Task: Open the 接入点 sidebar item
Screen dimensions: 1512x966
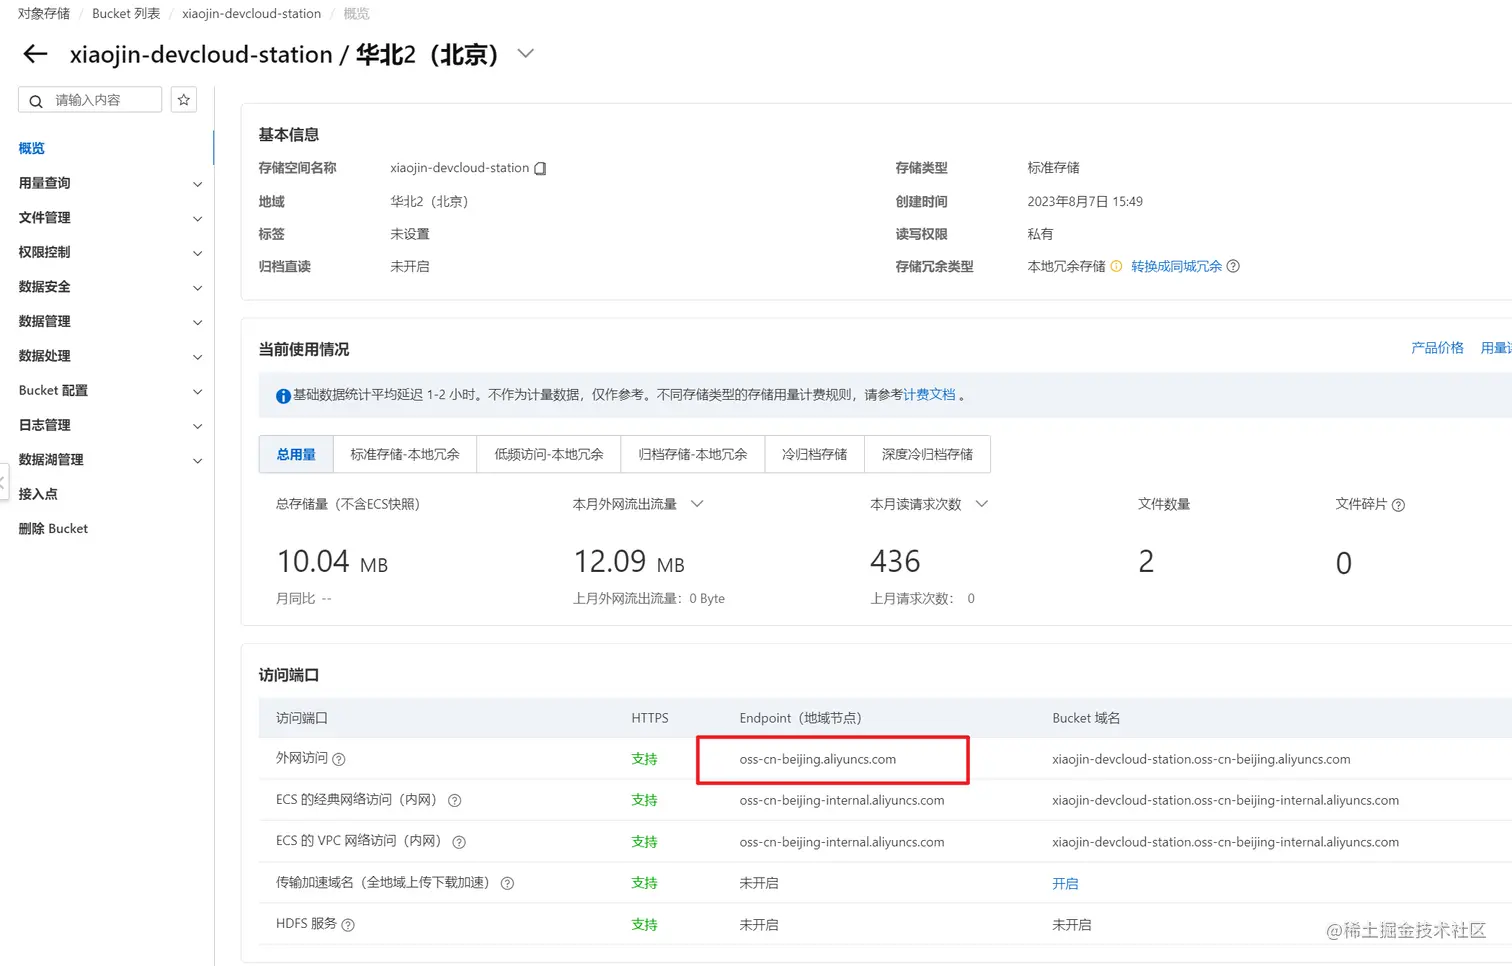Action: 38,494
